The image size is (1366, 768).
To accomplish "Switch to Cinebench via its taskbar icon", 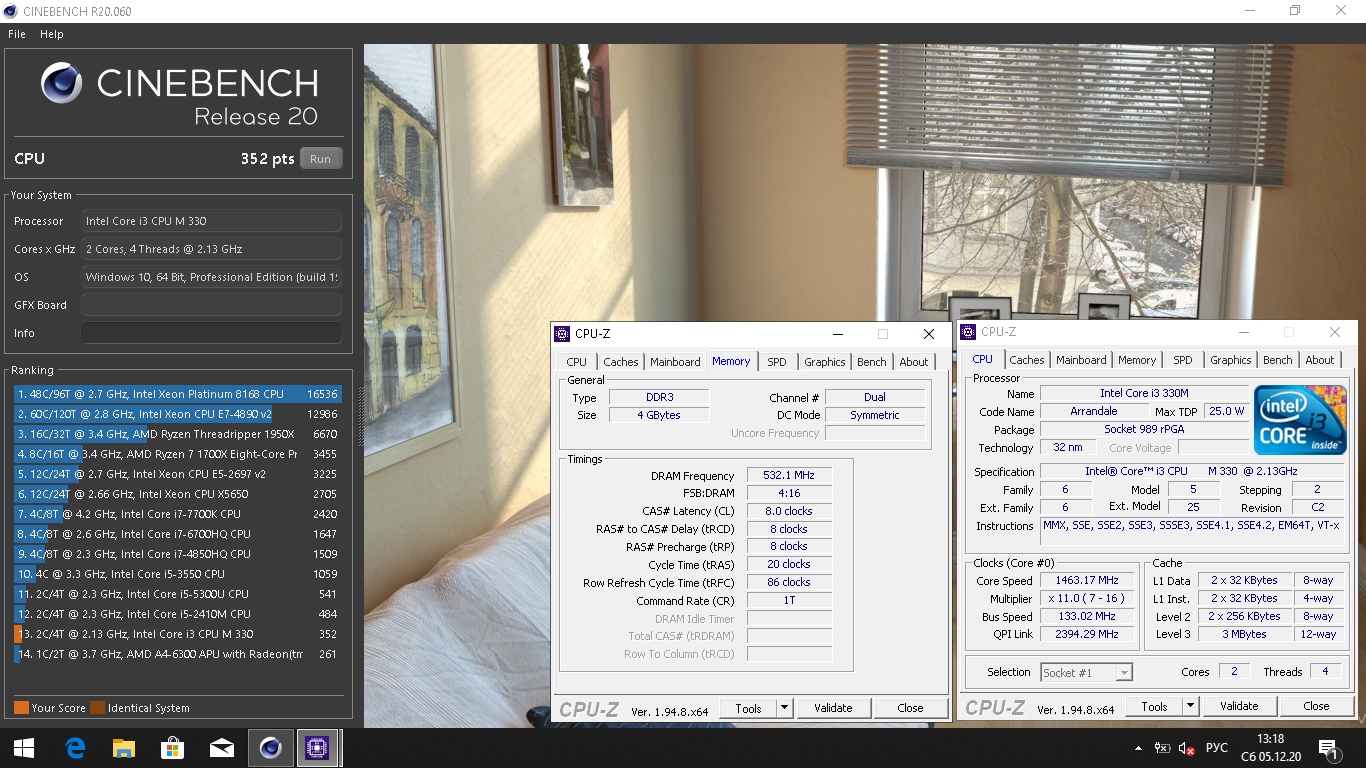I will click(x=270, y=748).
